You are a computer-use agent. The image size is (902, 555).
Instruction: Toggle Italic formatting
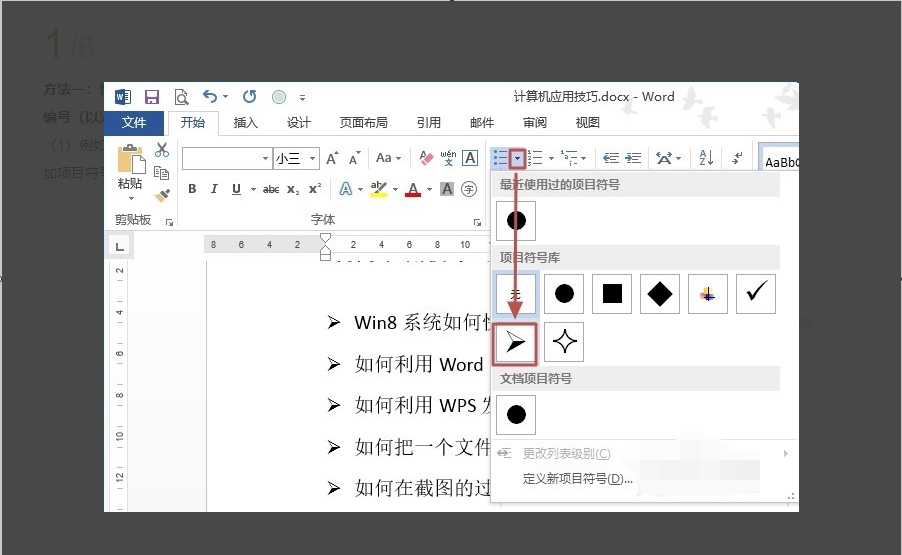214,189
